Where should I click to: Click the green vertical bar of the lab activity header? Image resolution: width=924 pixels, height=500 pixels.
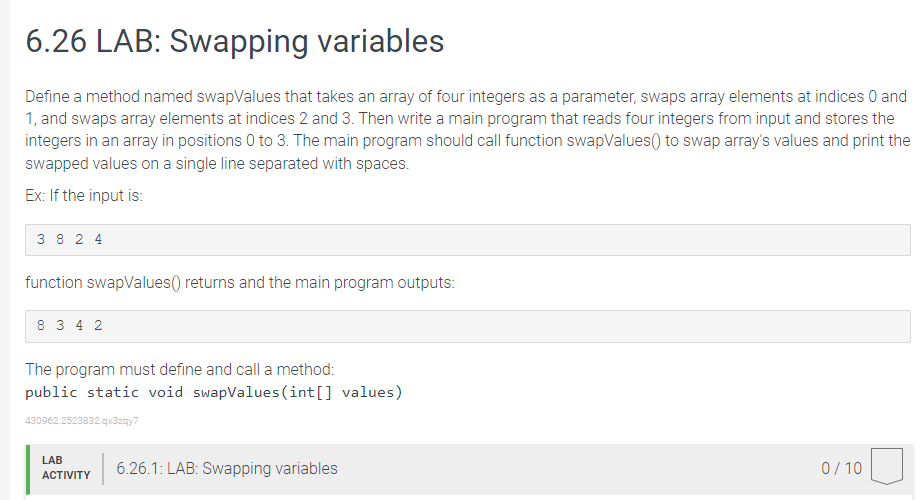28,469
